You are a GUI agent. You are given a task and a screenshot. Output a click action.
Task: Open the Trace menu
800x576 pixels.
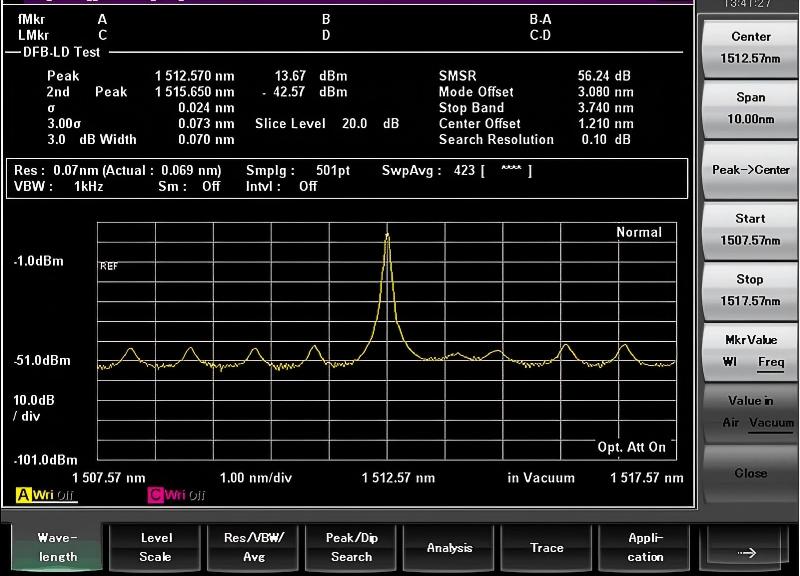click(x=547, y=548)
